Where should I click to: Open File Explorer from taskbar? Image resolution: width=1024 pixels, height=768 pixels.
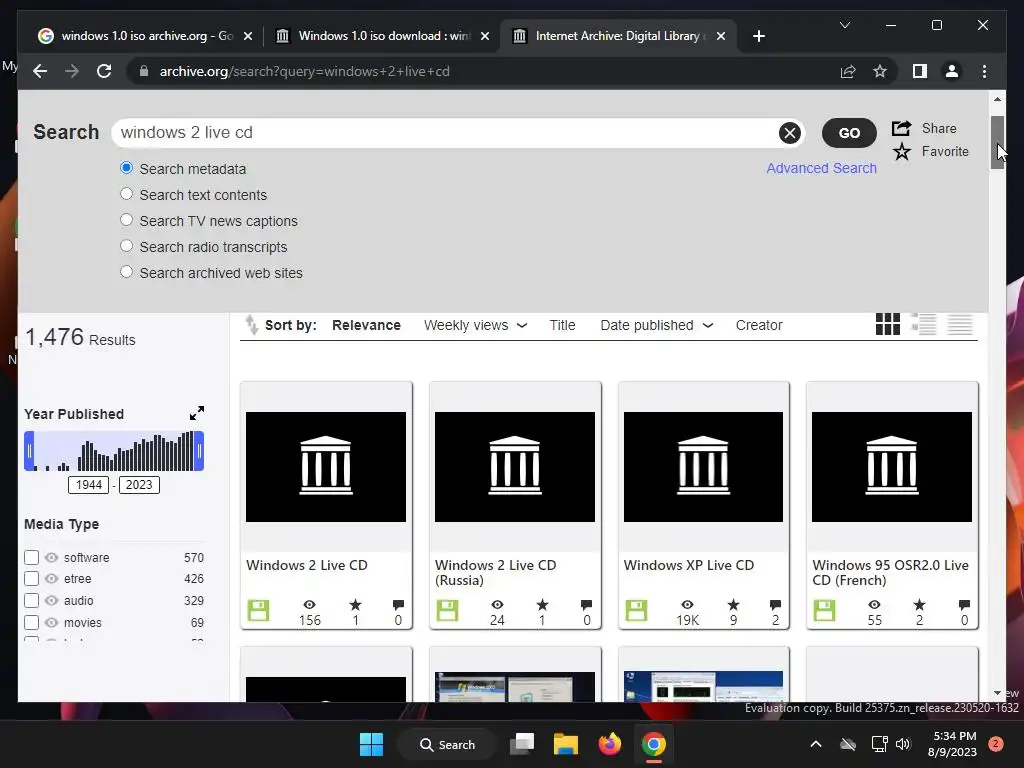(566, 744)
